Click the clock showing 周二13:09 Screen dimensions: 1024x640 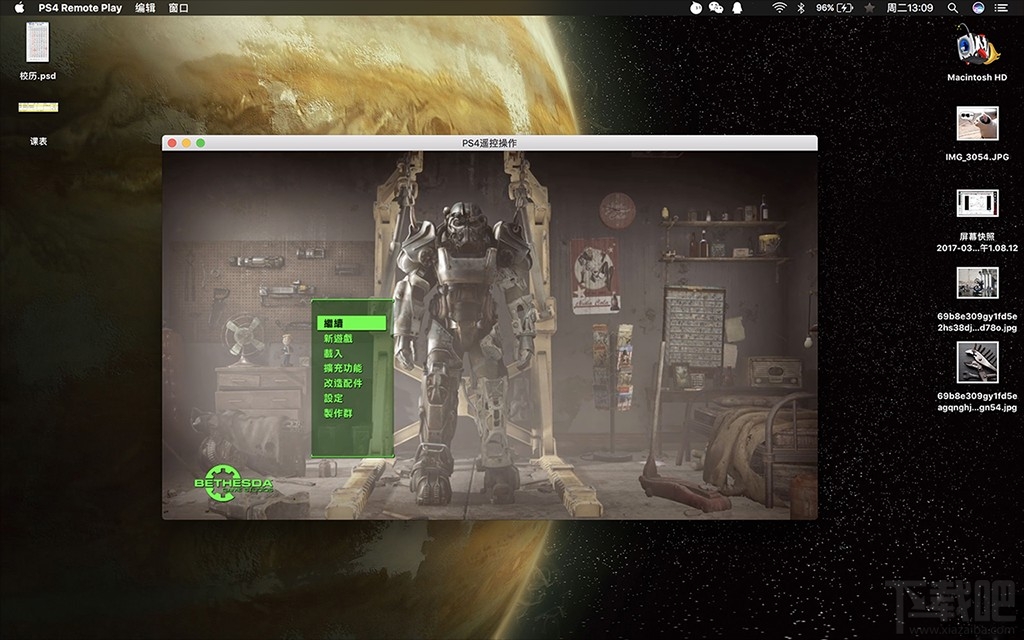[910, 8]
